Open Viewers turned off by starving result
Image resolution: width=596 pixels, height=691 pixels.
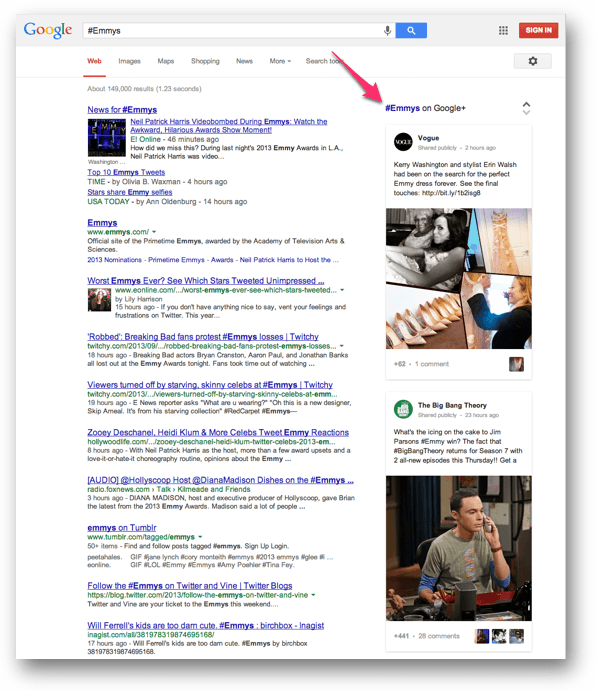coord(210,385)
